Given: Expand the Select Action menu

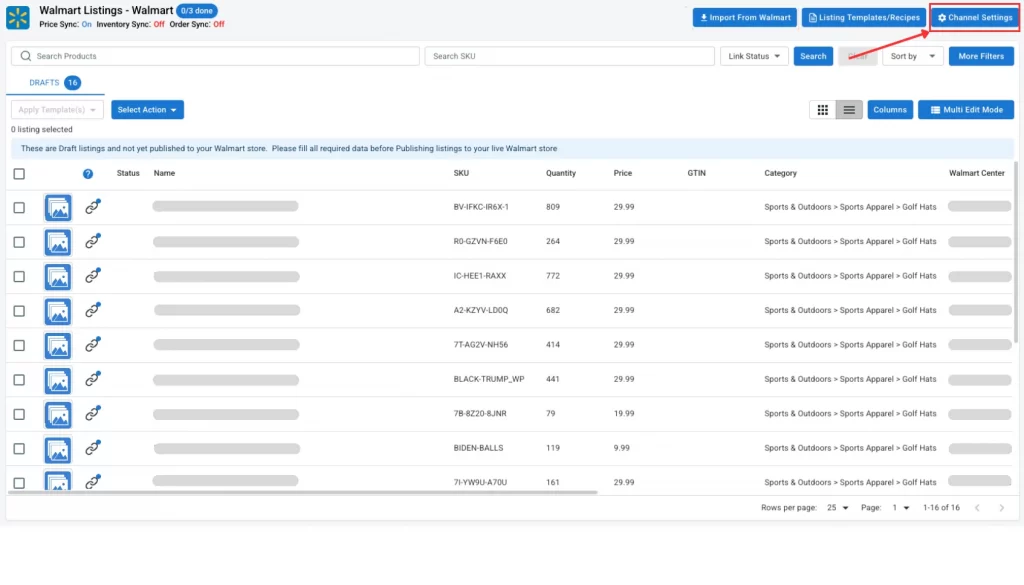Looking at the screenshot, I should coord(147,110).
